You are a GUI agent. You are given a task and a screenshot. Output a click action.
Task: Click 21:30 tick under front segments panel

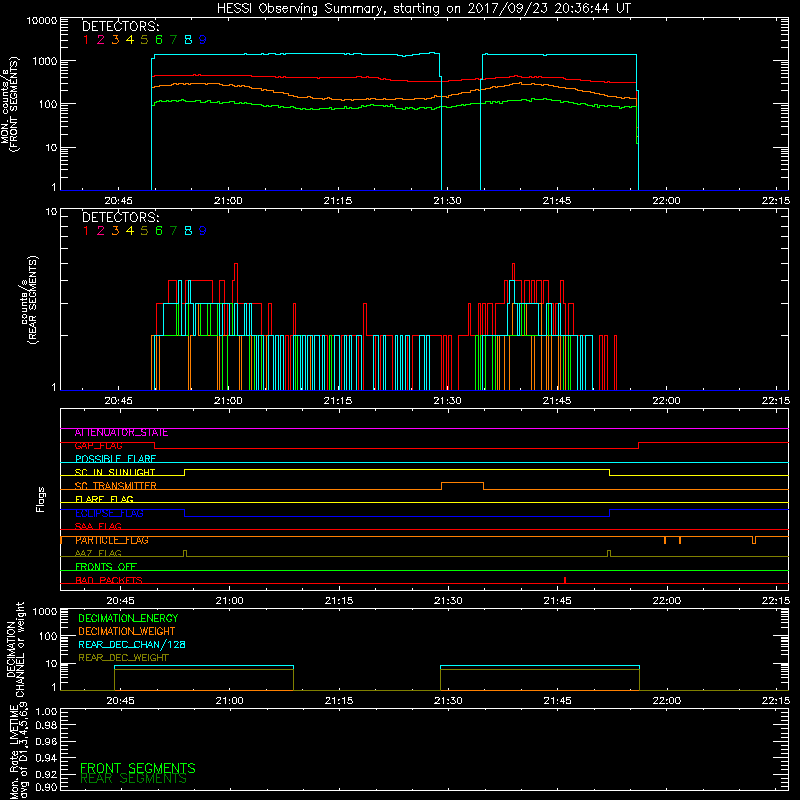tap(447, 201)
